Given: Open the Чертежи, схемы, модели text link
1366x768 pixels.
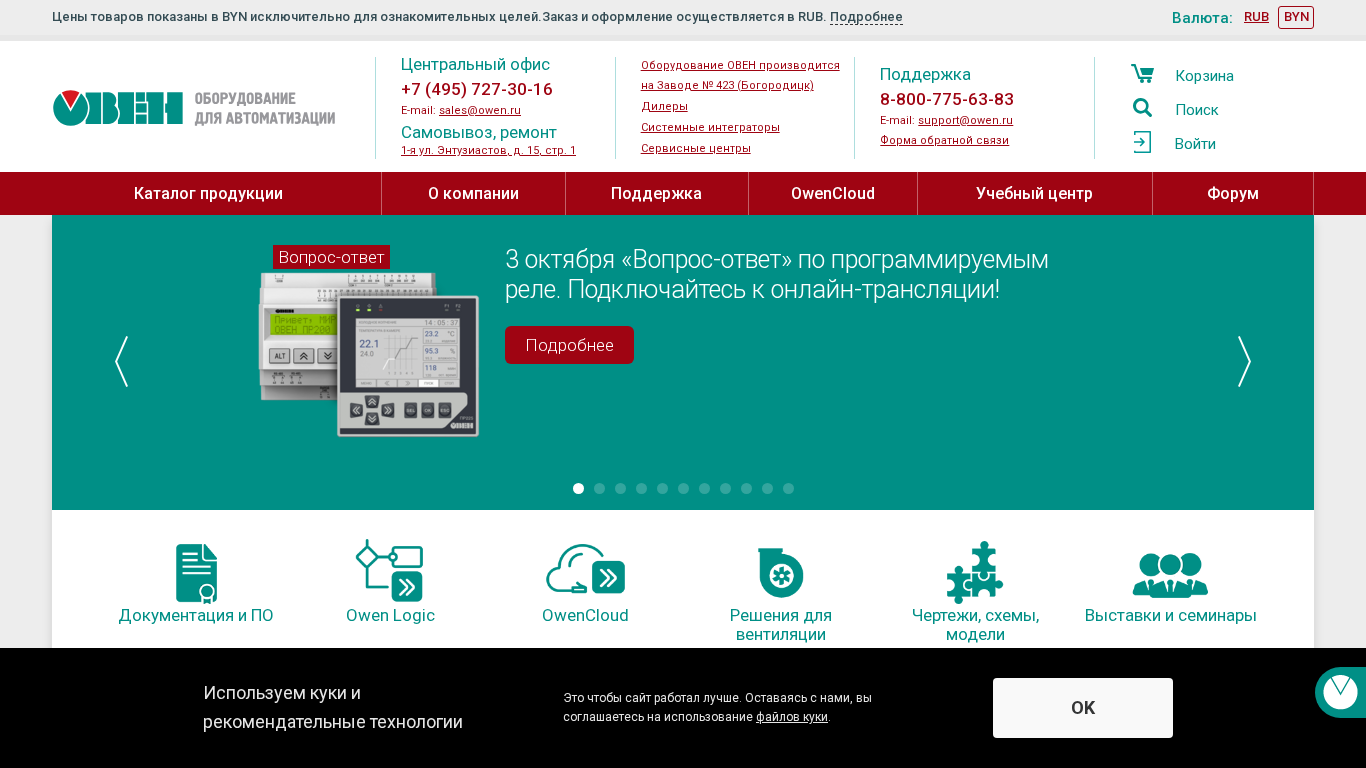Looking at the screenshot, I should [975, 624].
